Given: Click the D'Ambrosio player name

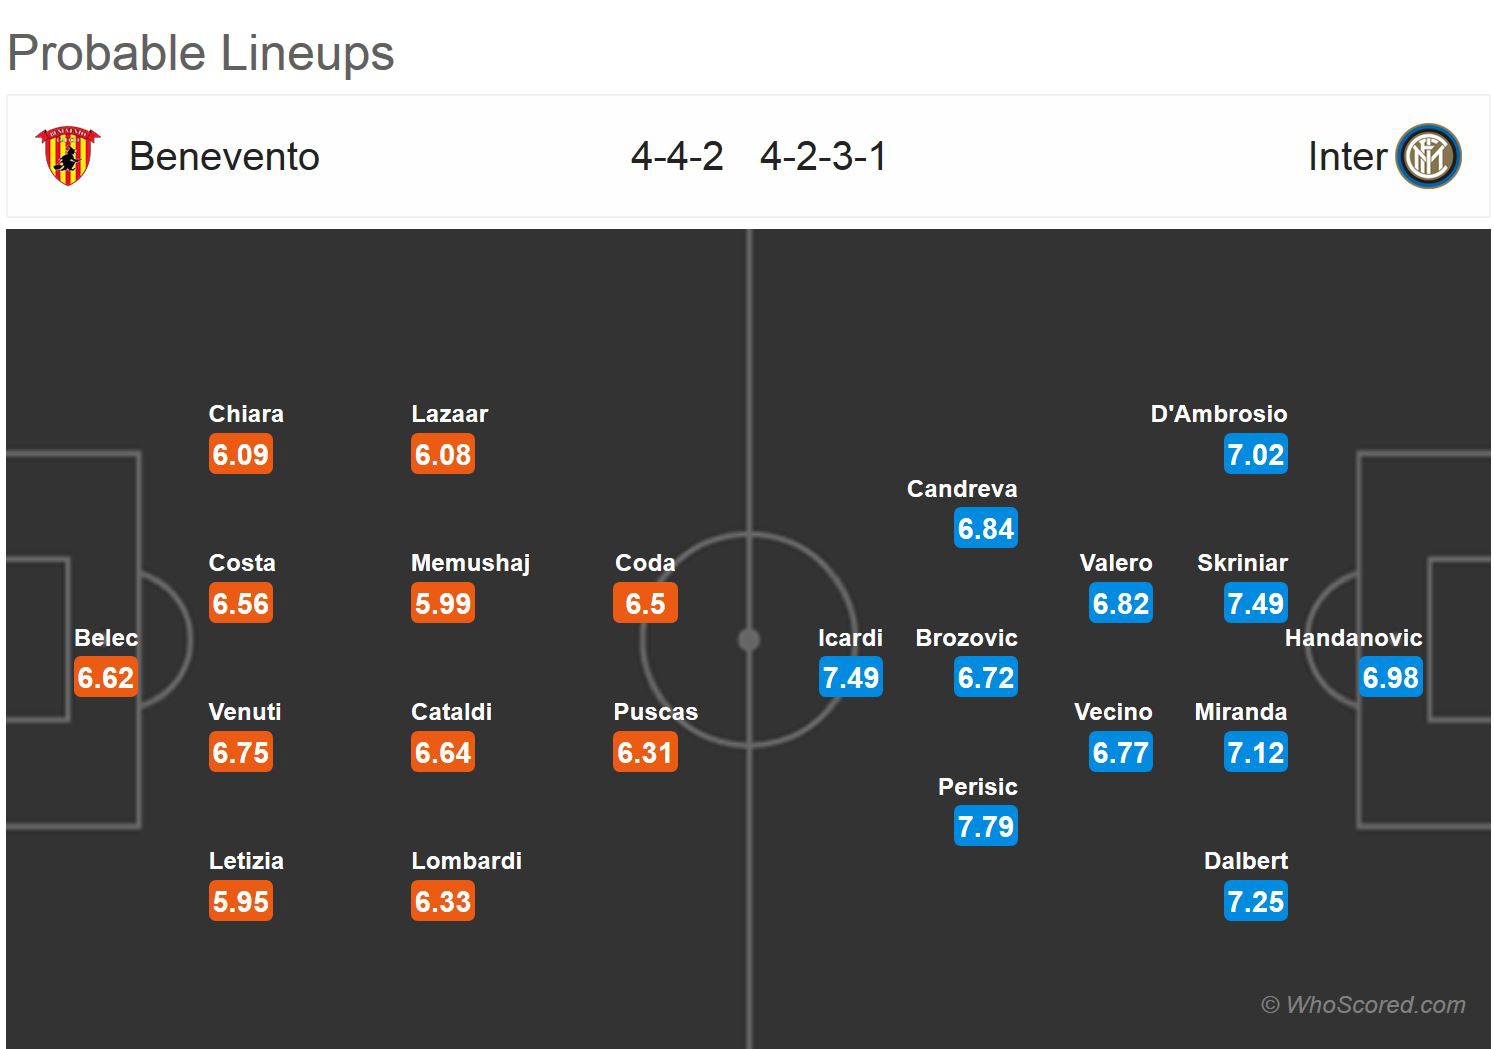Looking at the screenshot, I should pyautogui.click(x=1218, y=414).
